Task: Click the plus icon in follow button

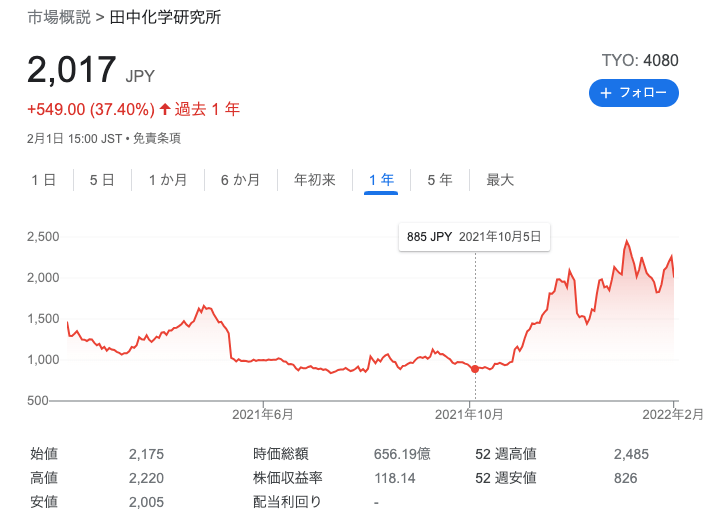Action: (x=606, y=93)
